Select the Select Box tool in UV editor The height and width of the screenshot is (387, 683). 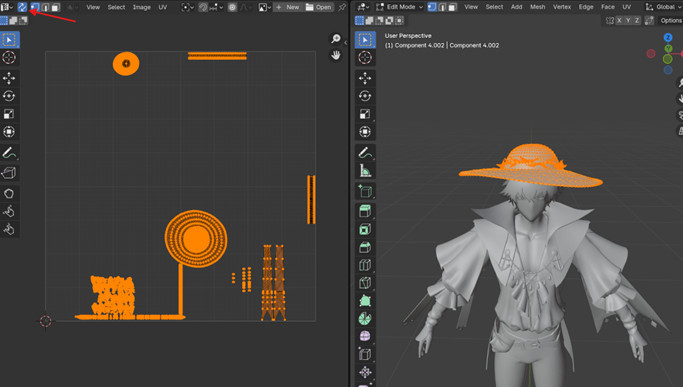pyautogui.click(x=9, y=40)
